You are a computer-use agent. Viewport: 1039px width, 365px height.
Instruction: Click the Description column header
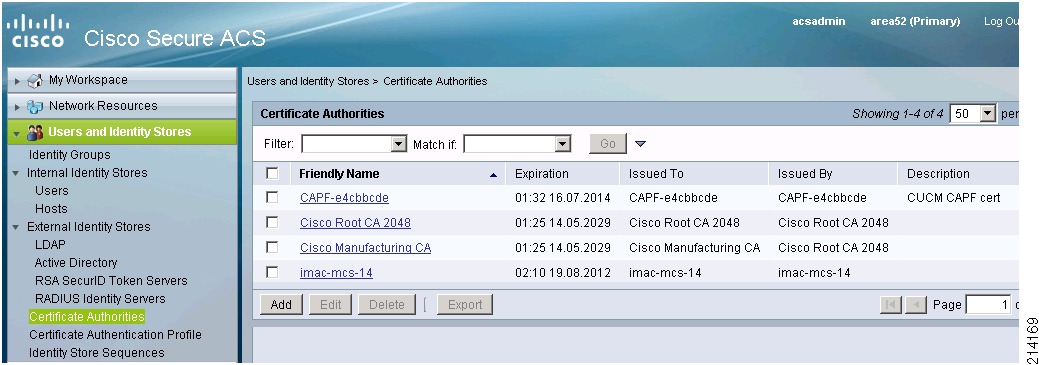click(x=938, y=174)
